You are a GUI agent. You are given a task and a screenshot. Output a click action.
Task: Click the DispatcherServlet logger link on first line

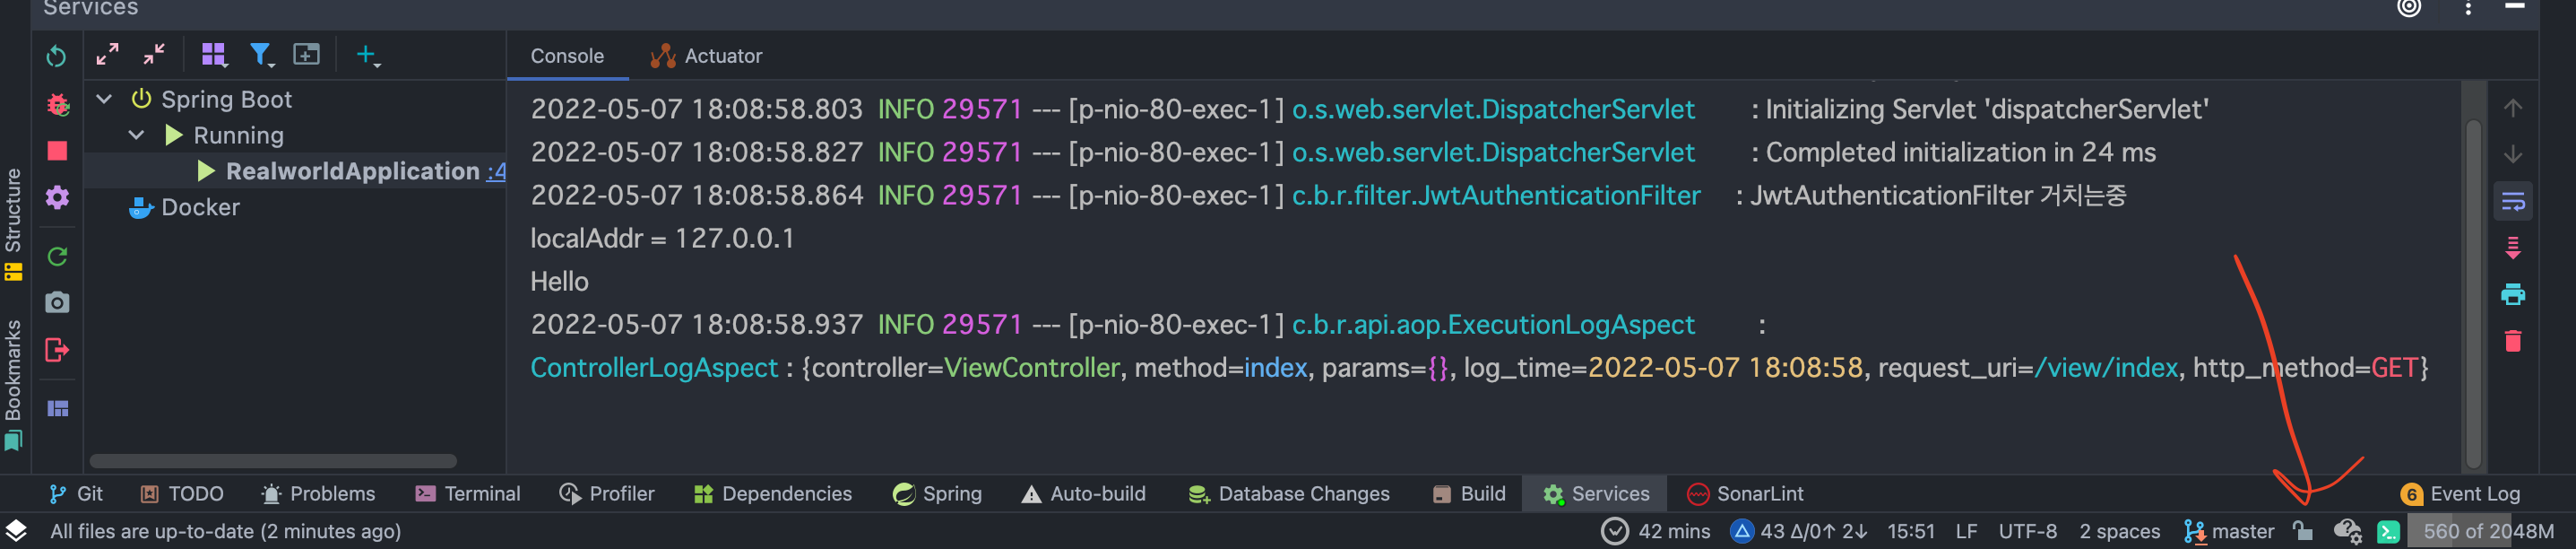coord(1493,109)
